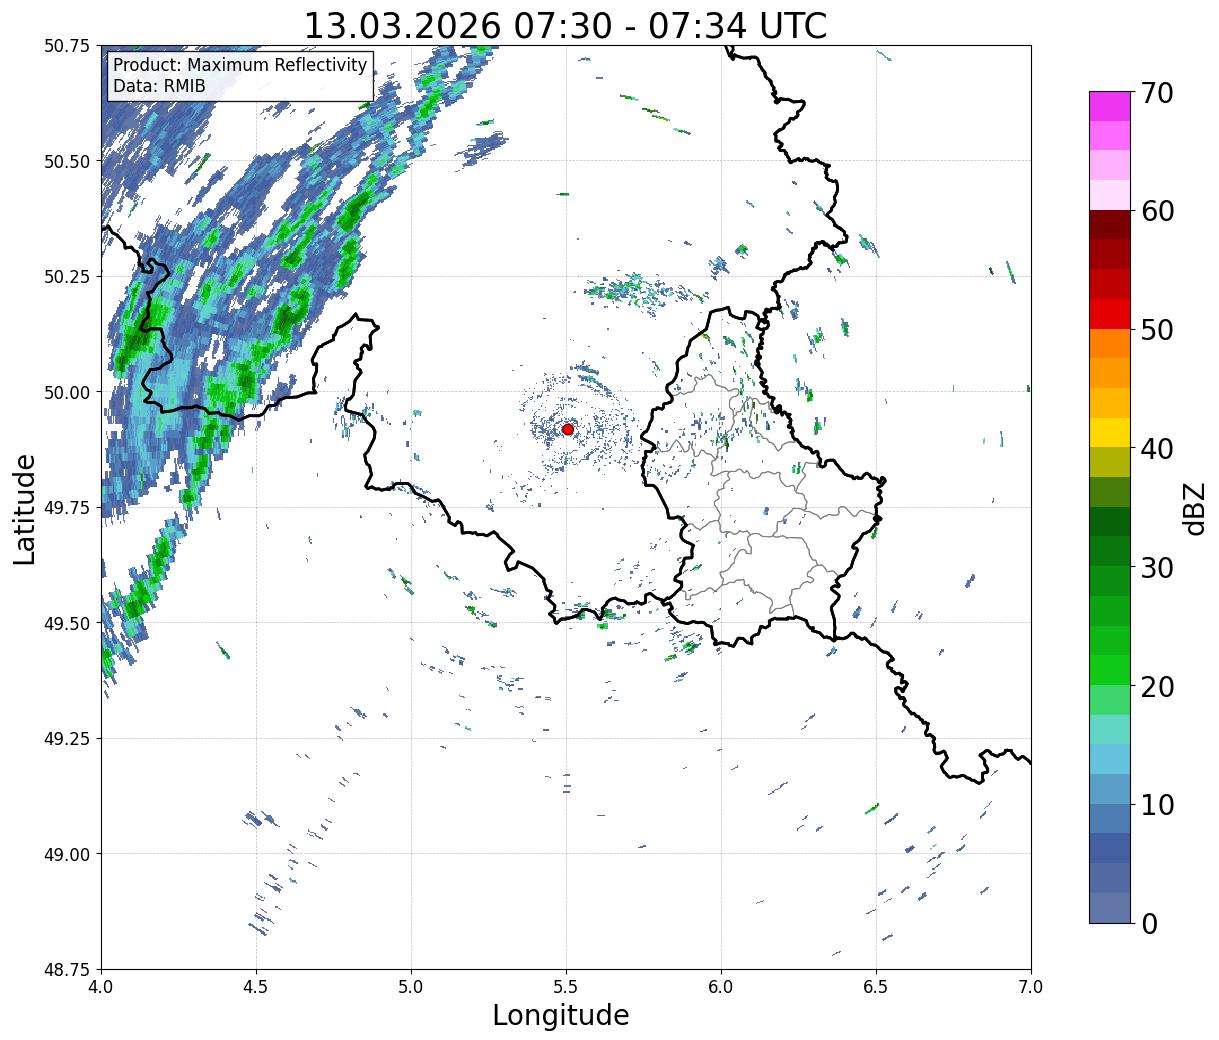Screen dimensions: 1219x1040
Task: Click the longitude tick label 6.0
Action: tap(721, 986)
